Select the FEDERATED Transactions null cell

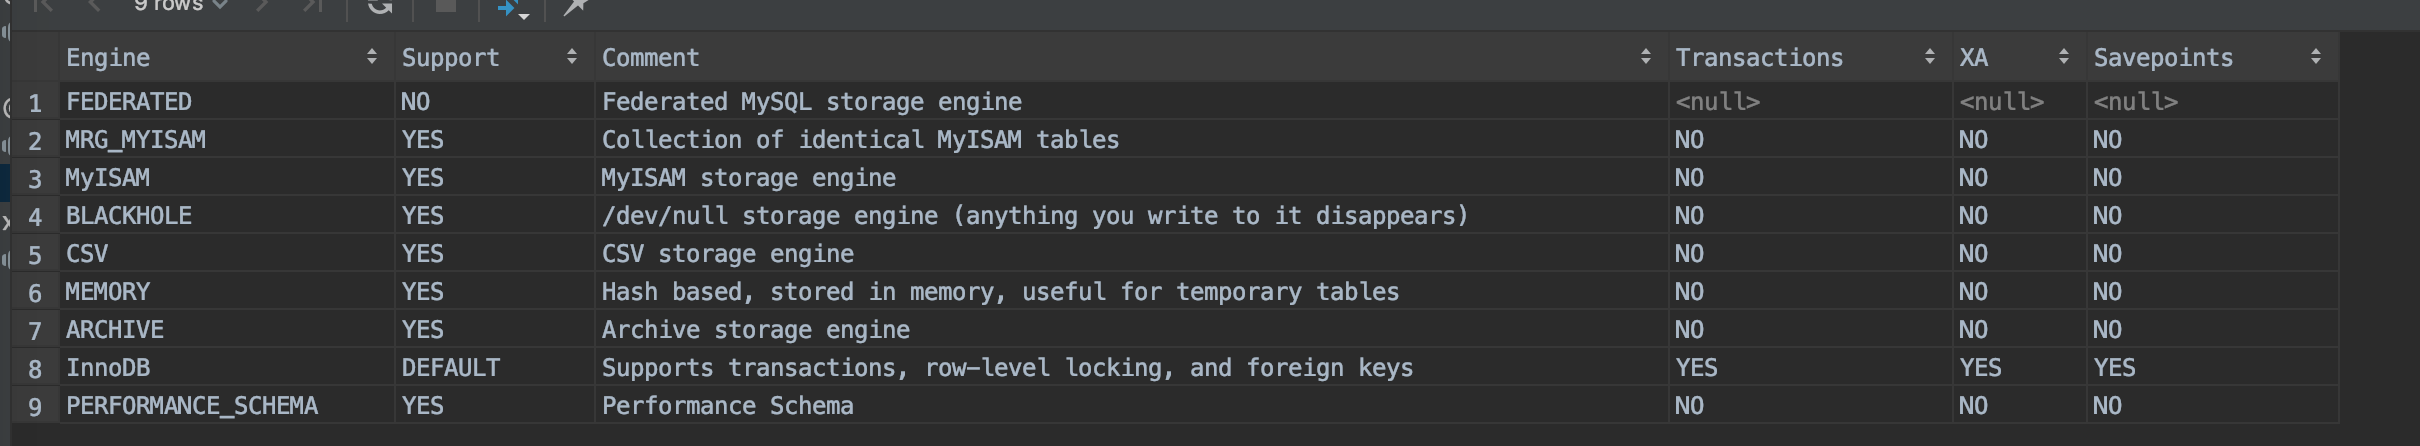click(x=1810, y=102)
